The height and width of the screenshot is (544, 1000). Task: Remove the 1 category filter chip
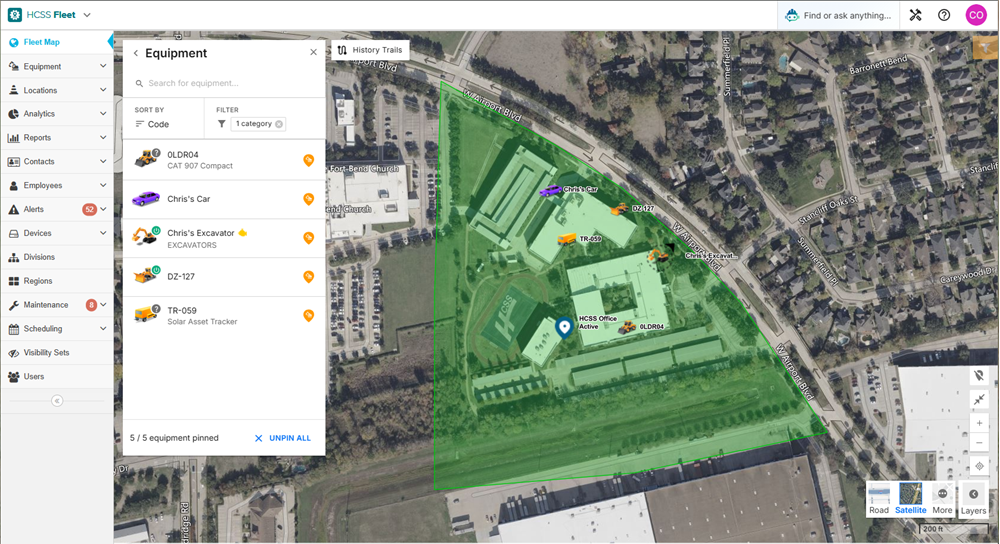point(279,124)
